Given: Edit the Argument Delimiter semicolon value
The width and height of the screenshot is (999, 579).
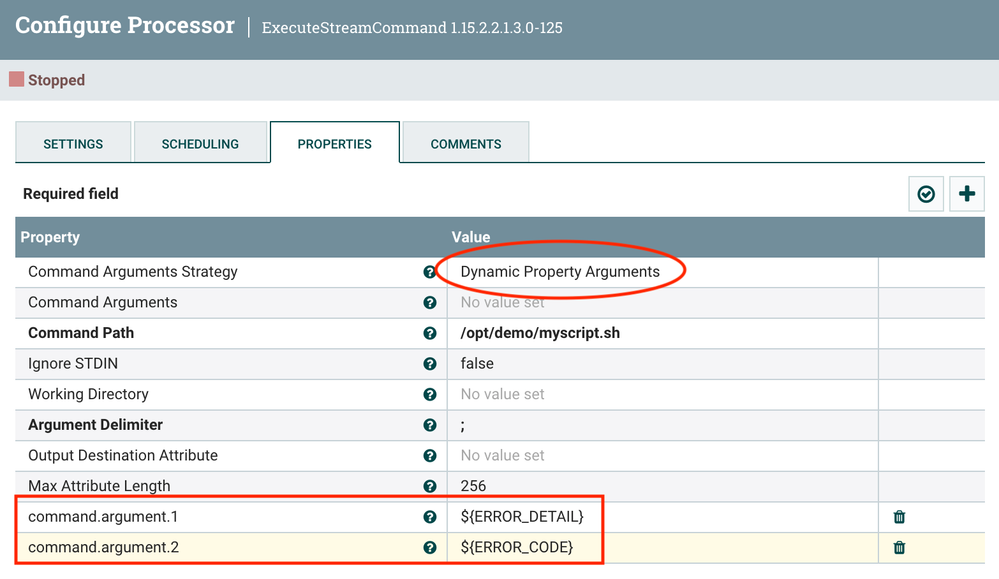Looking at the screenshot, I should tap(663, 425).
